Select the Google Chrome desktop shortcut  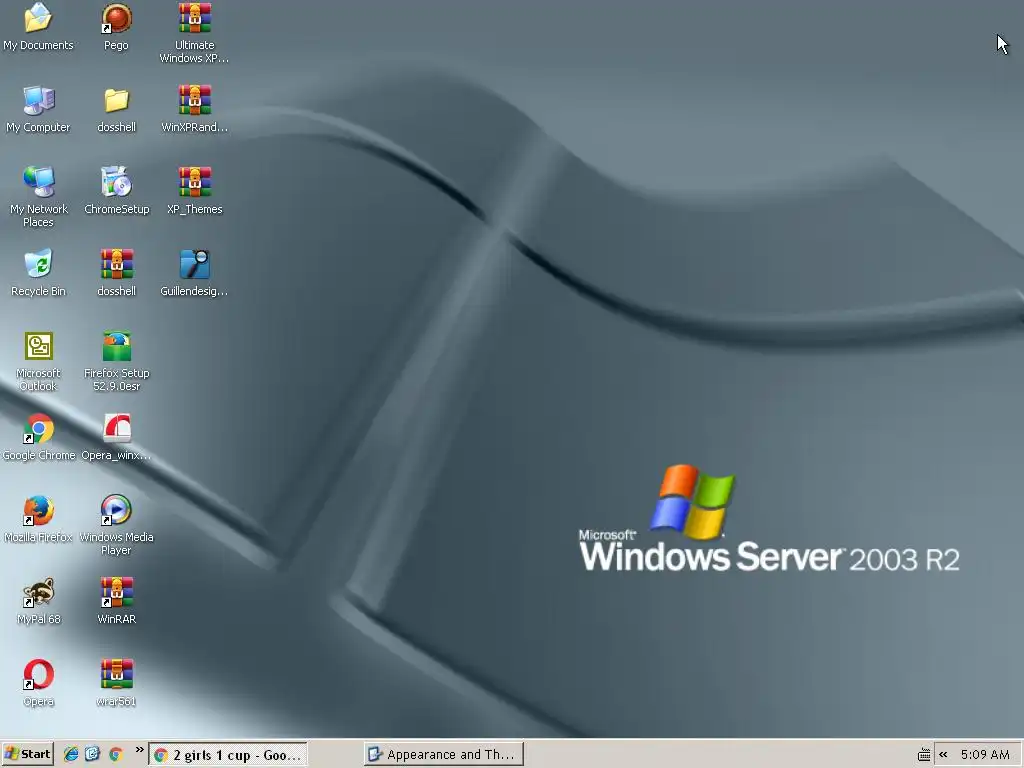coord(38,428)
